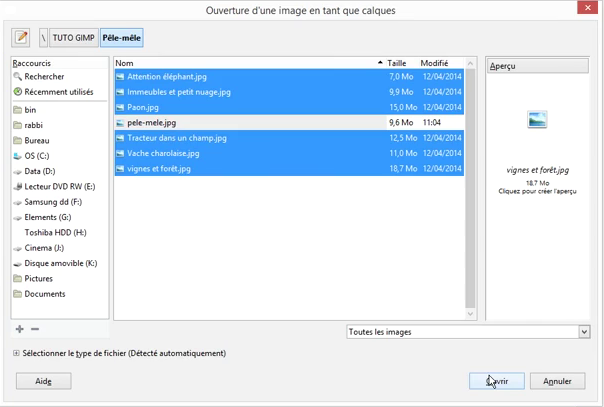Click the minus icon to remove bookmark

35,329
